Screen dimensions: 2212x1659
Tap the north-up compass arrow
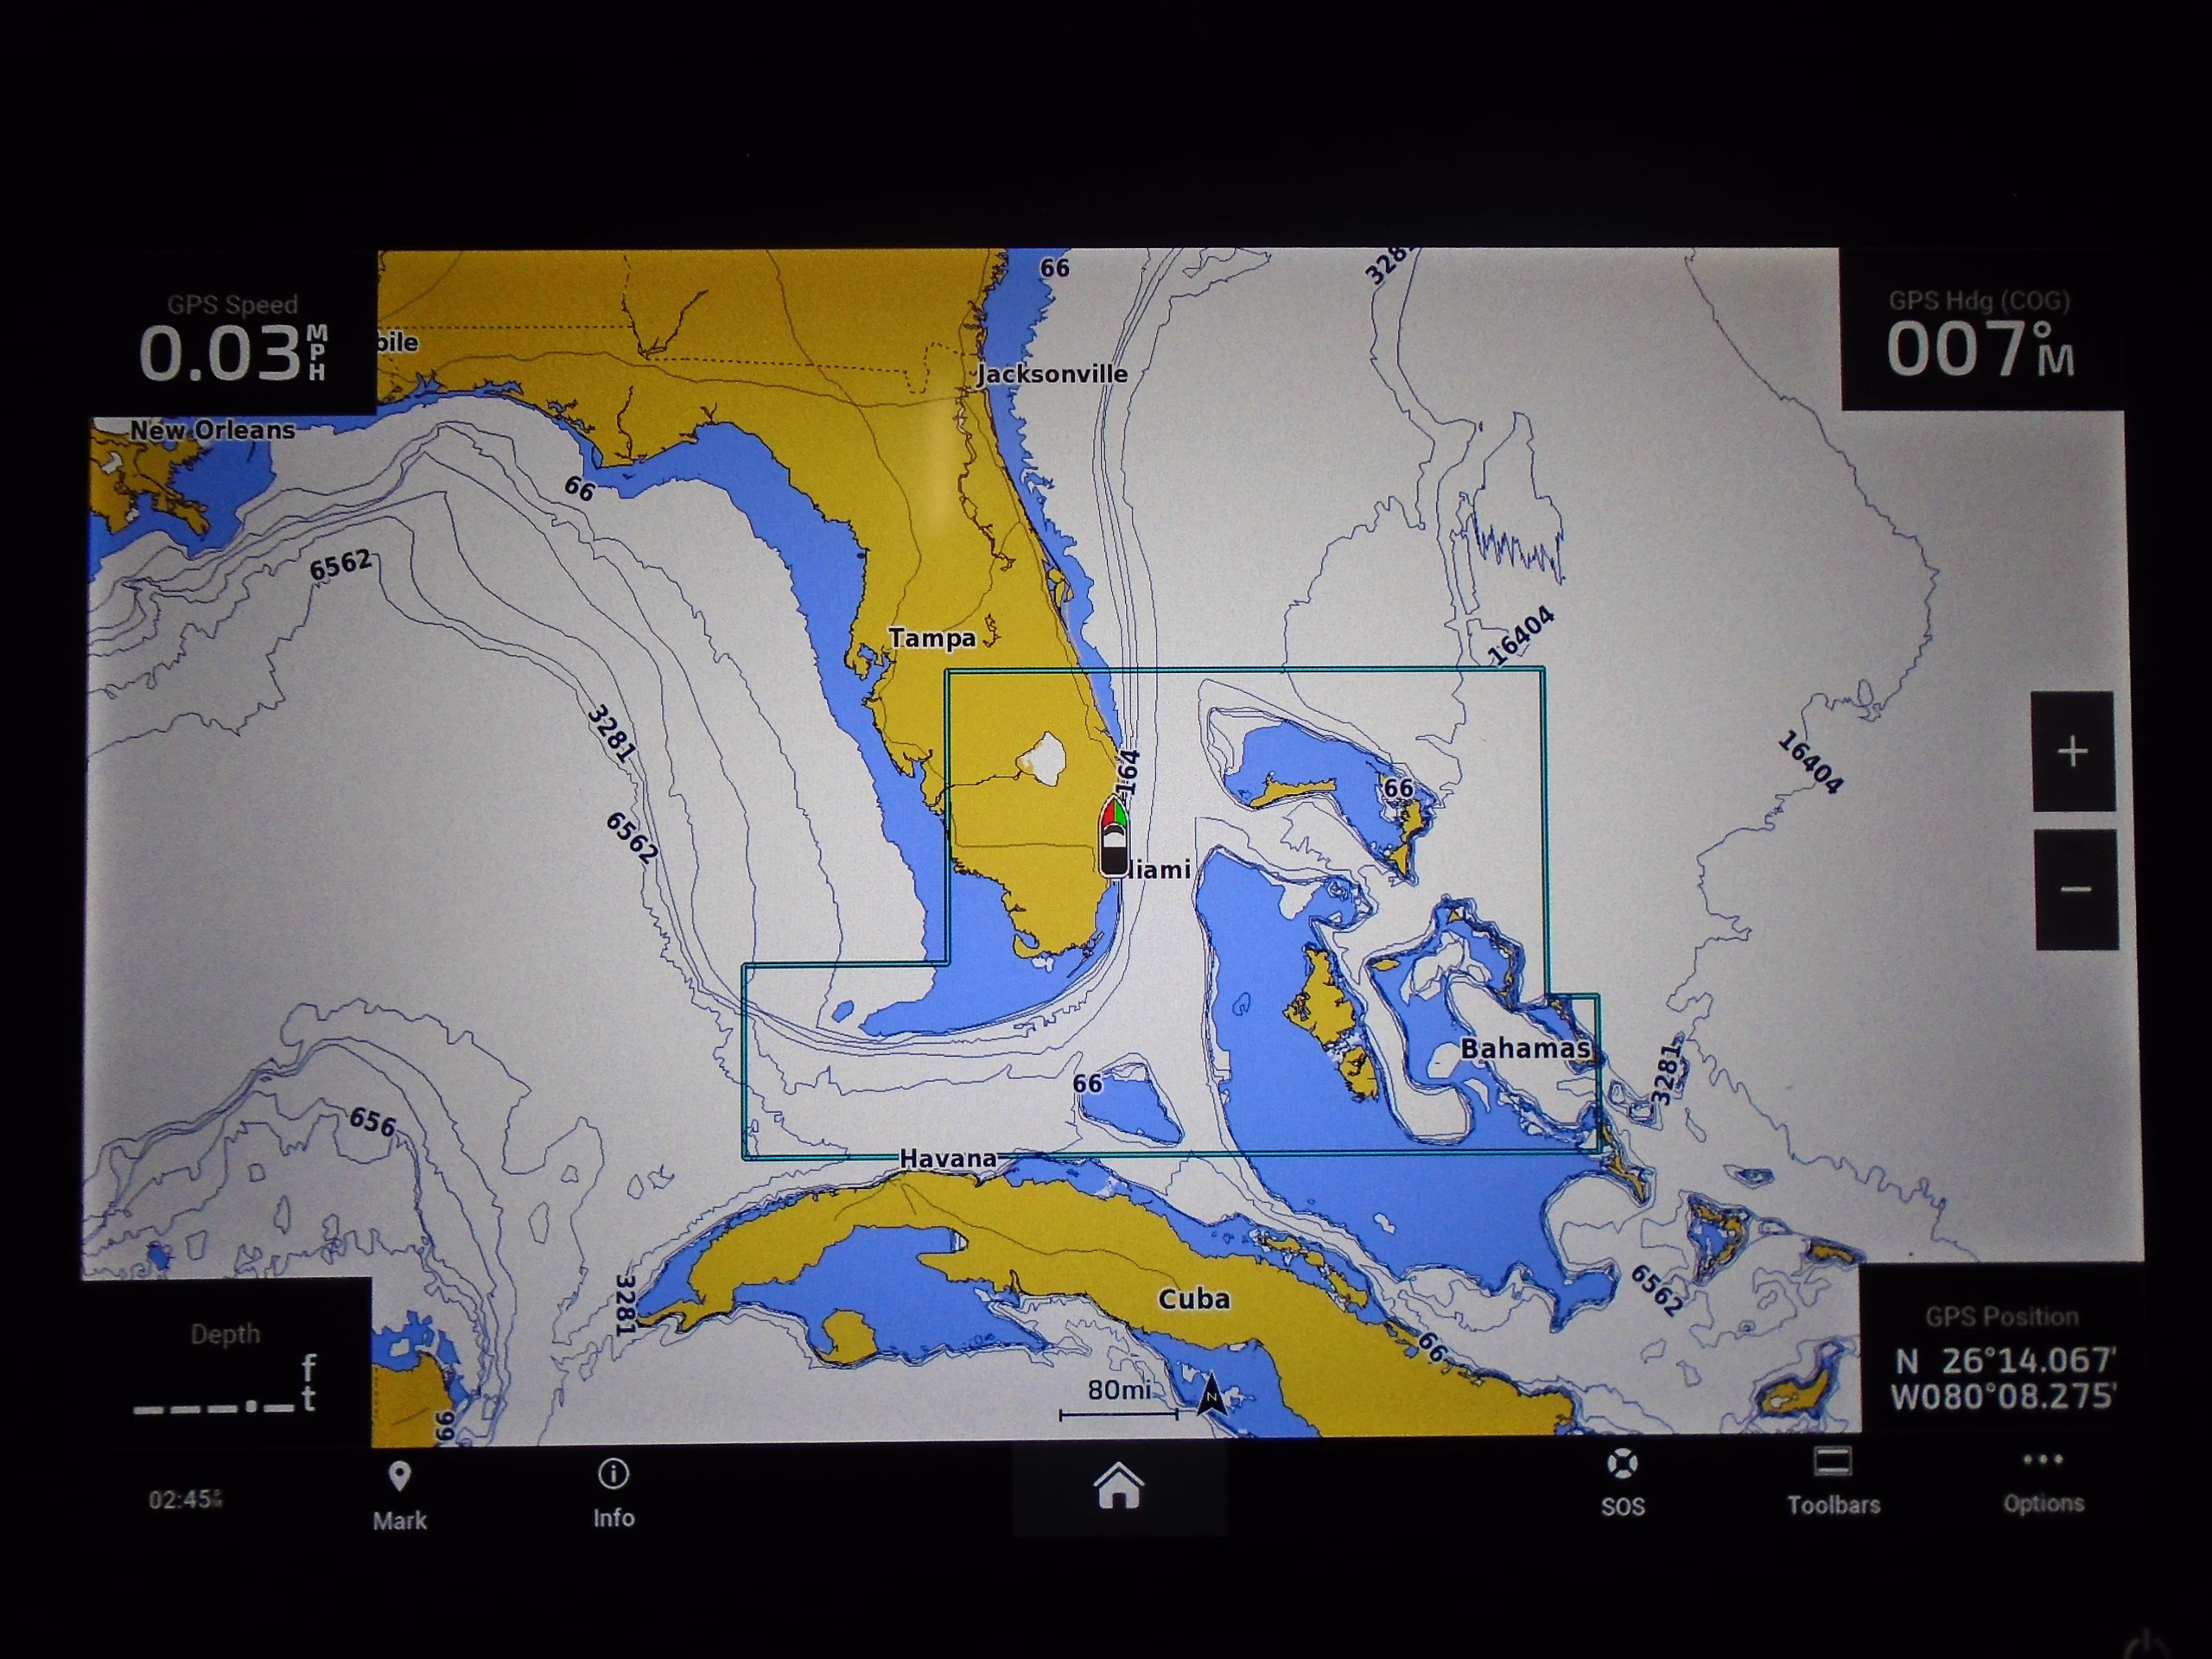point(1211,1393)
